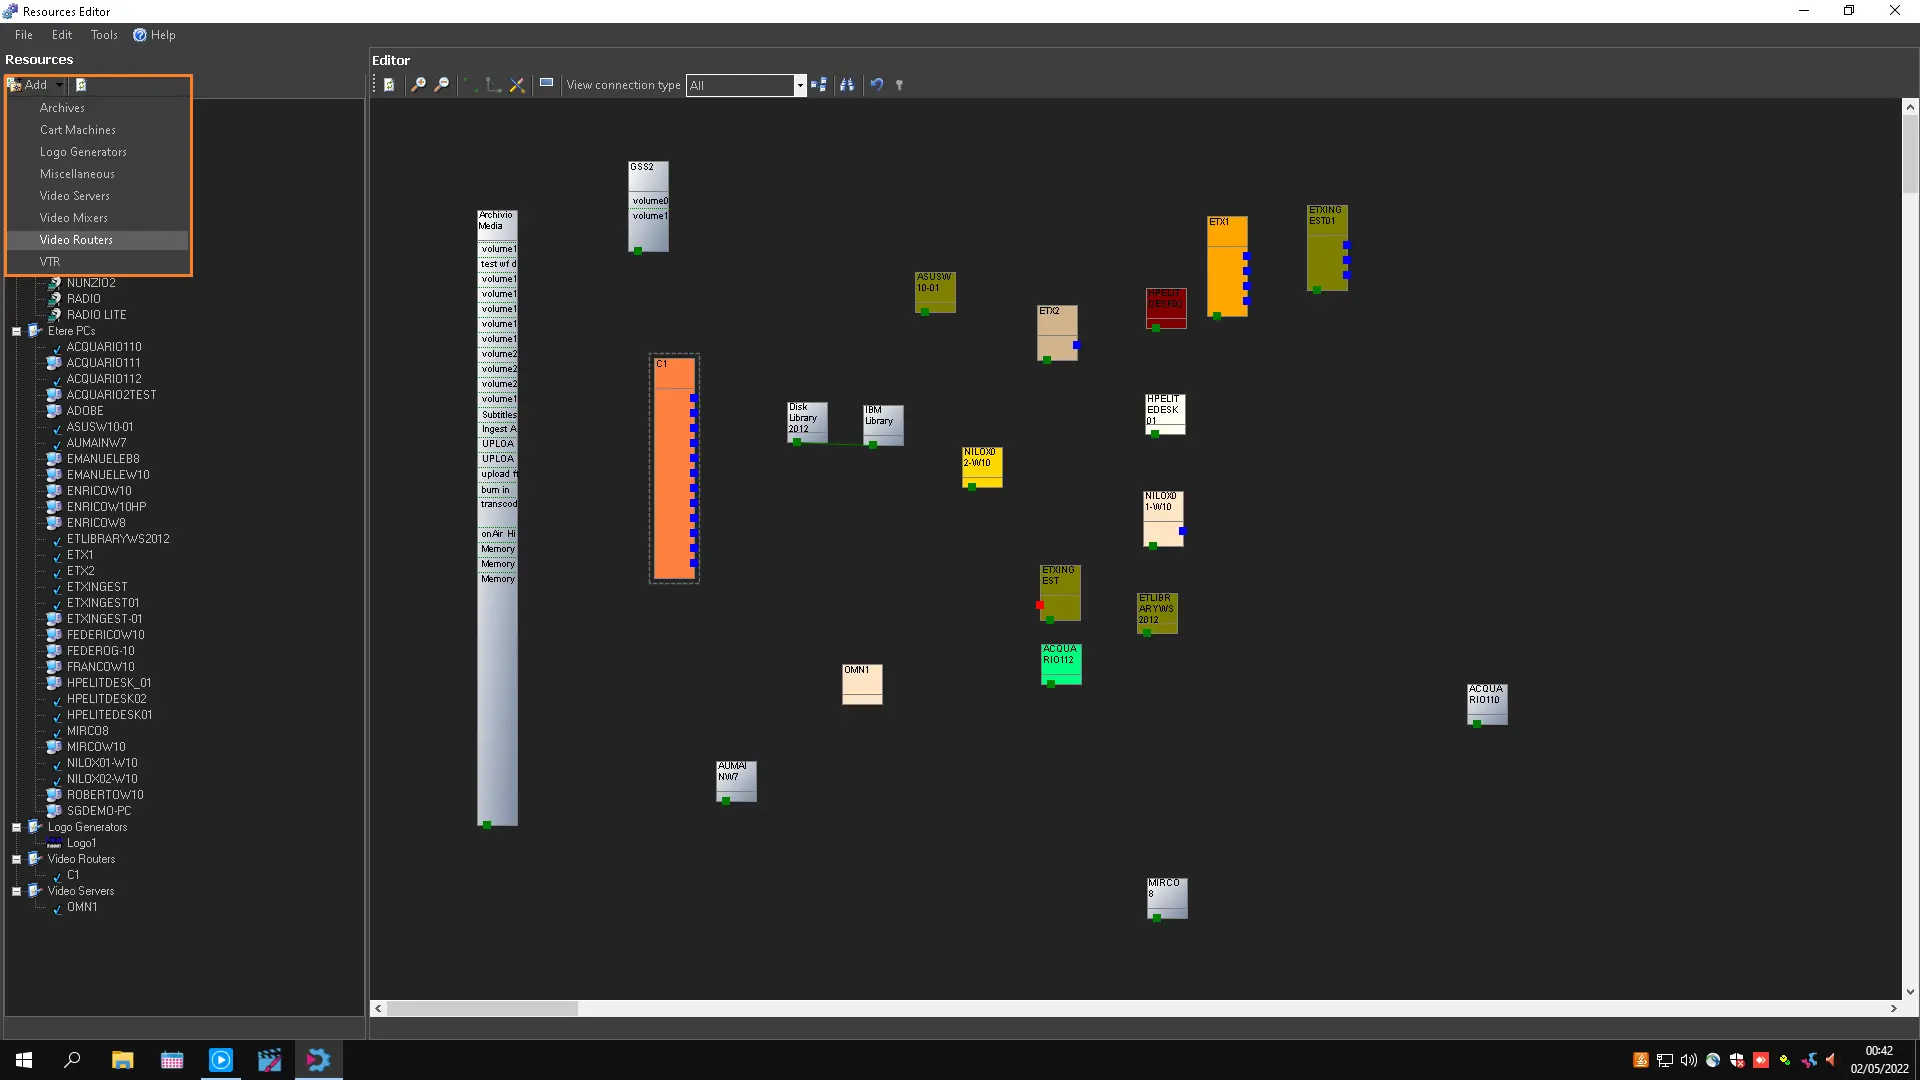The width and height of the screenshot is (1920, 1080).
Task: Select Video Servers in the Add menu
Action: [75, 196]
